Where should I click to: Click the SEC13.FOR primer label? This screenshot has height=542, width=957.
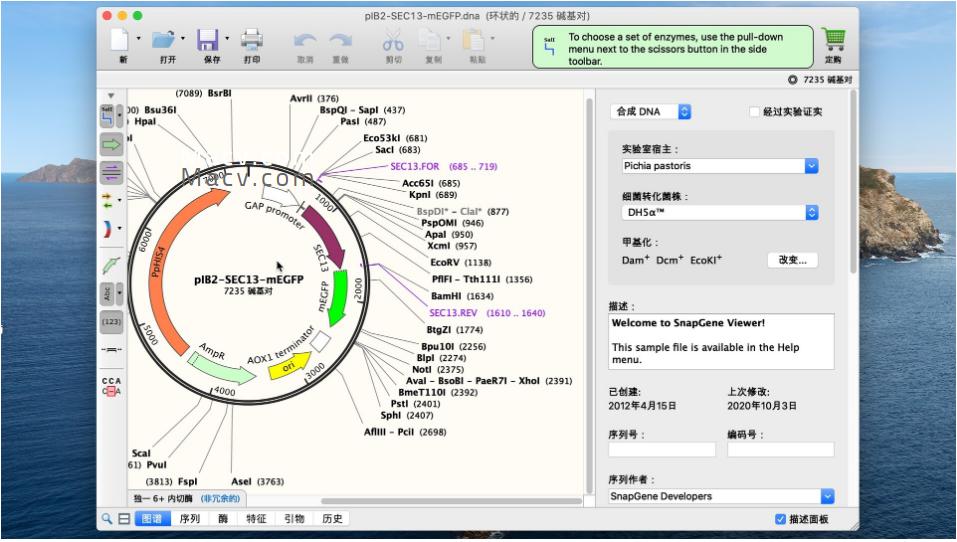click(x=414, y=167)
